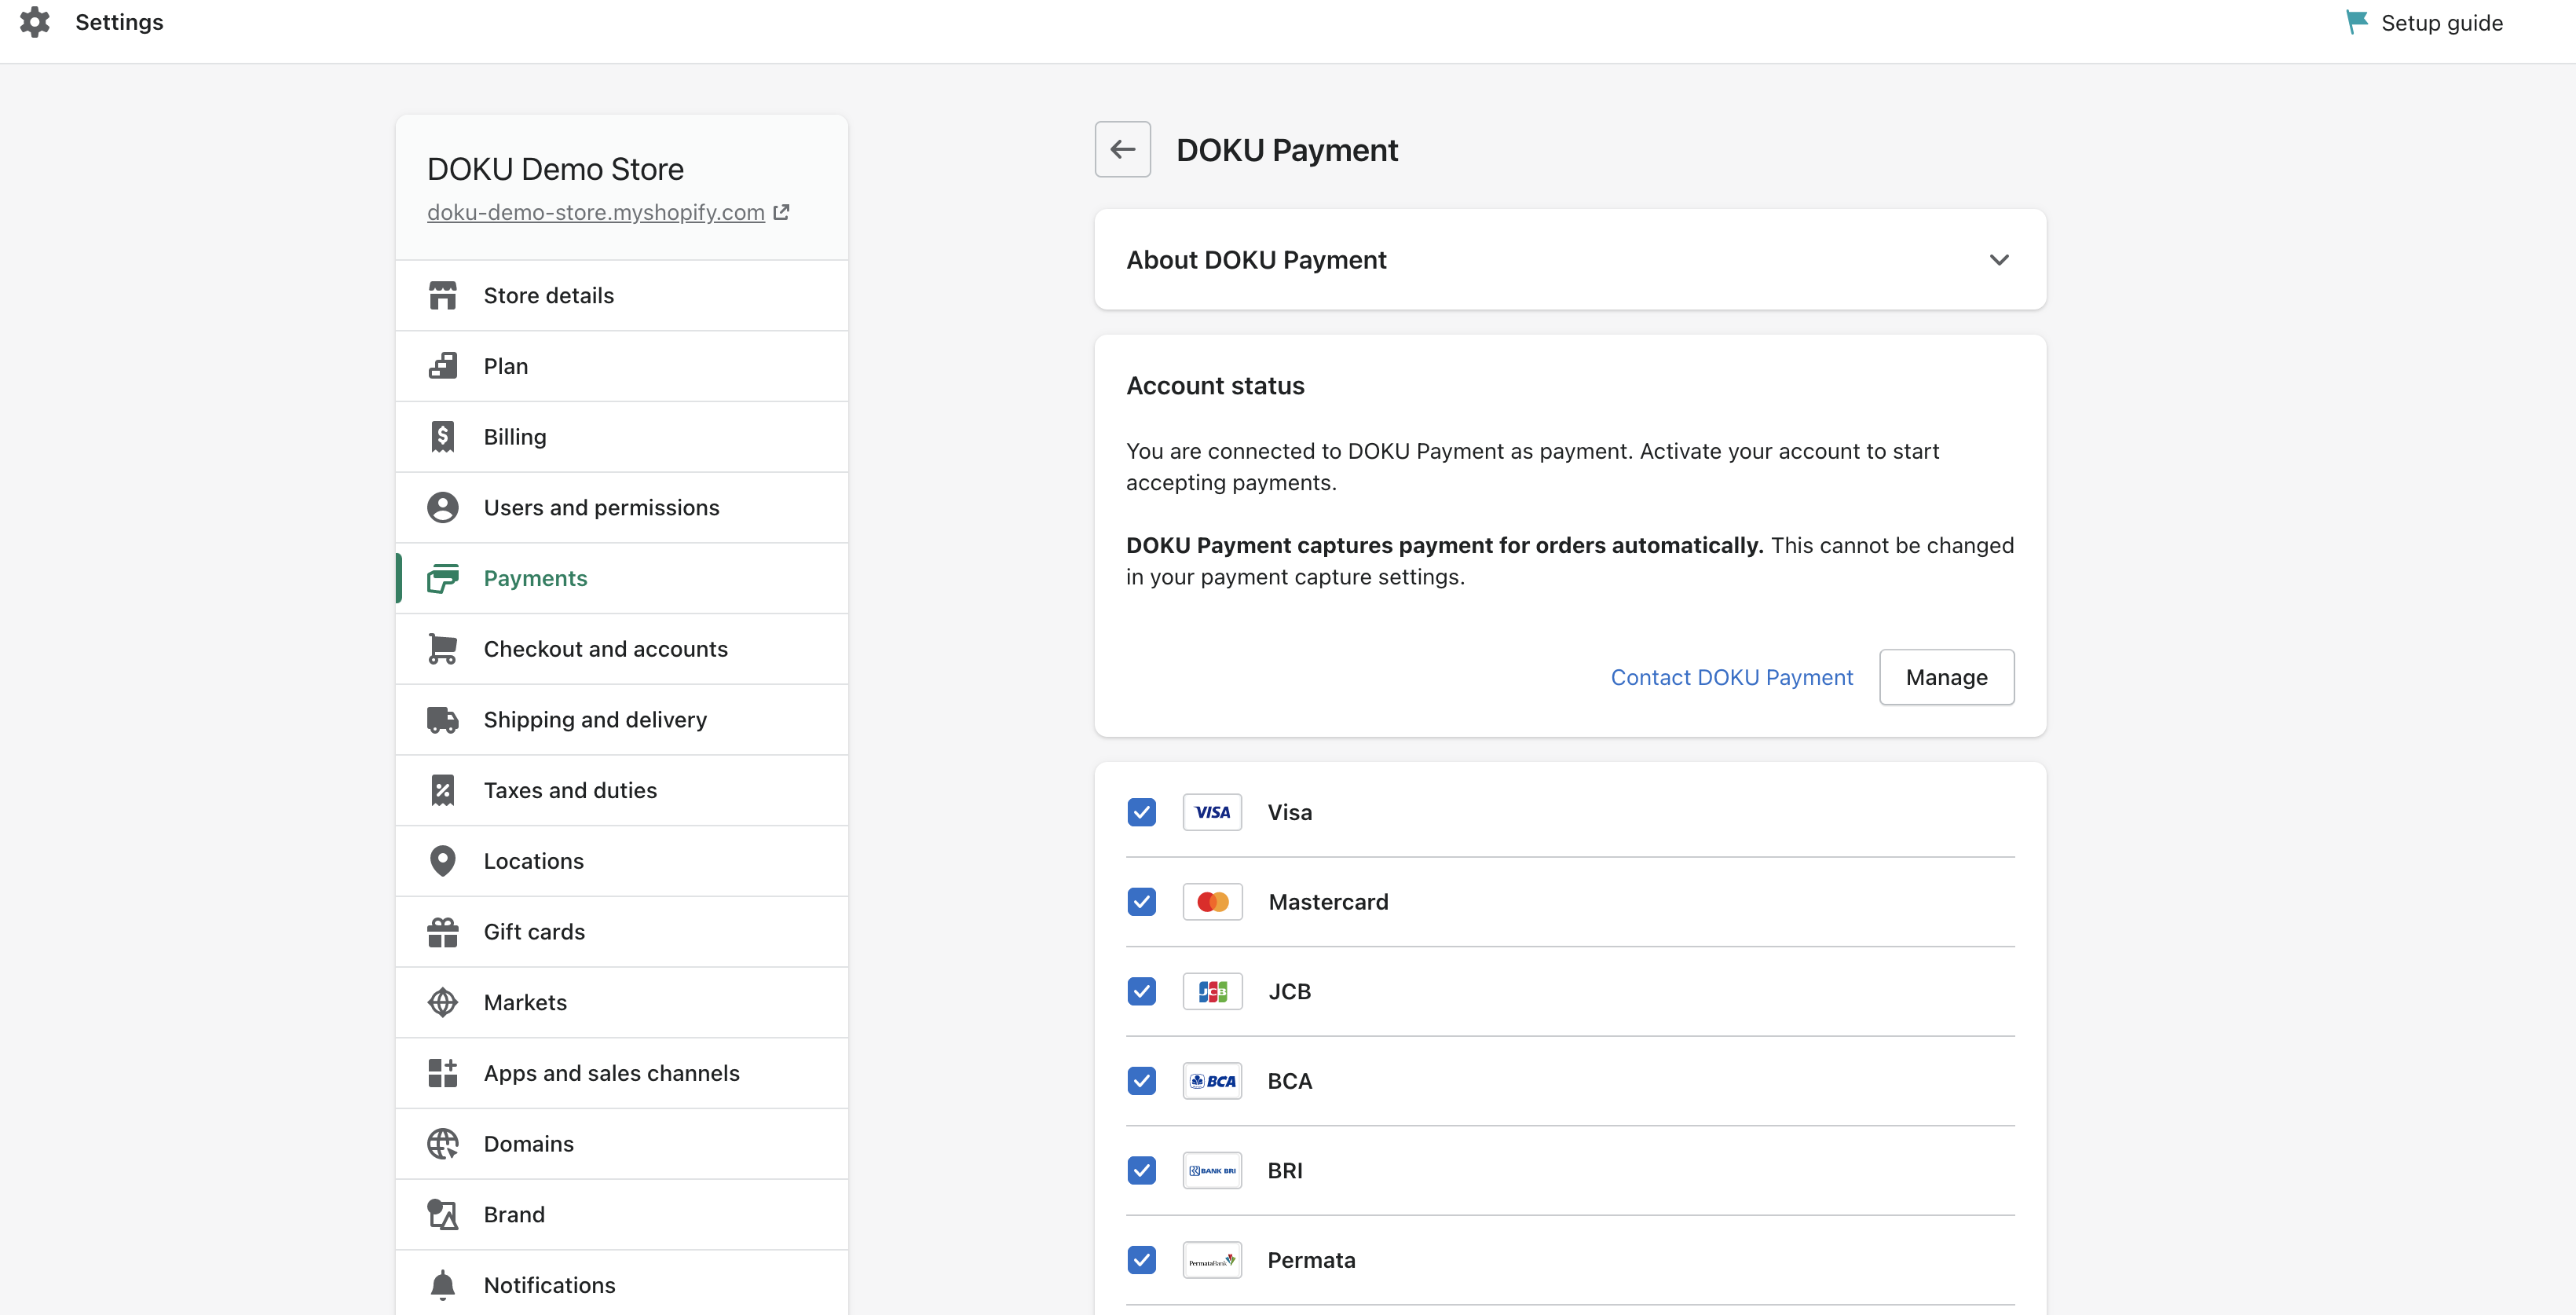This screenshot has width=2576, height=1315.
Task: Click the Domains globe icon
Action: [443, 1144]
